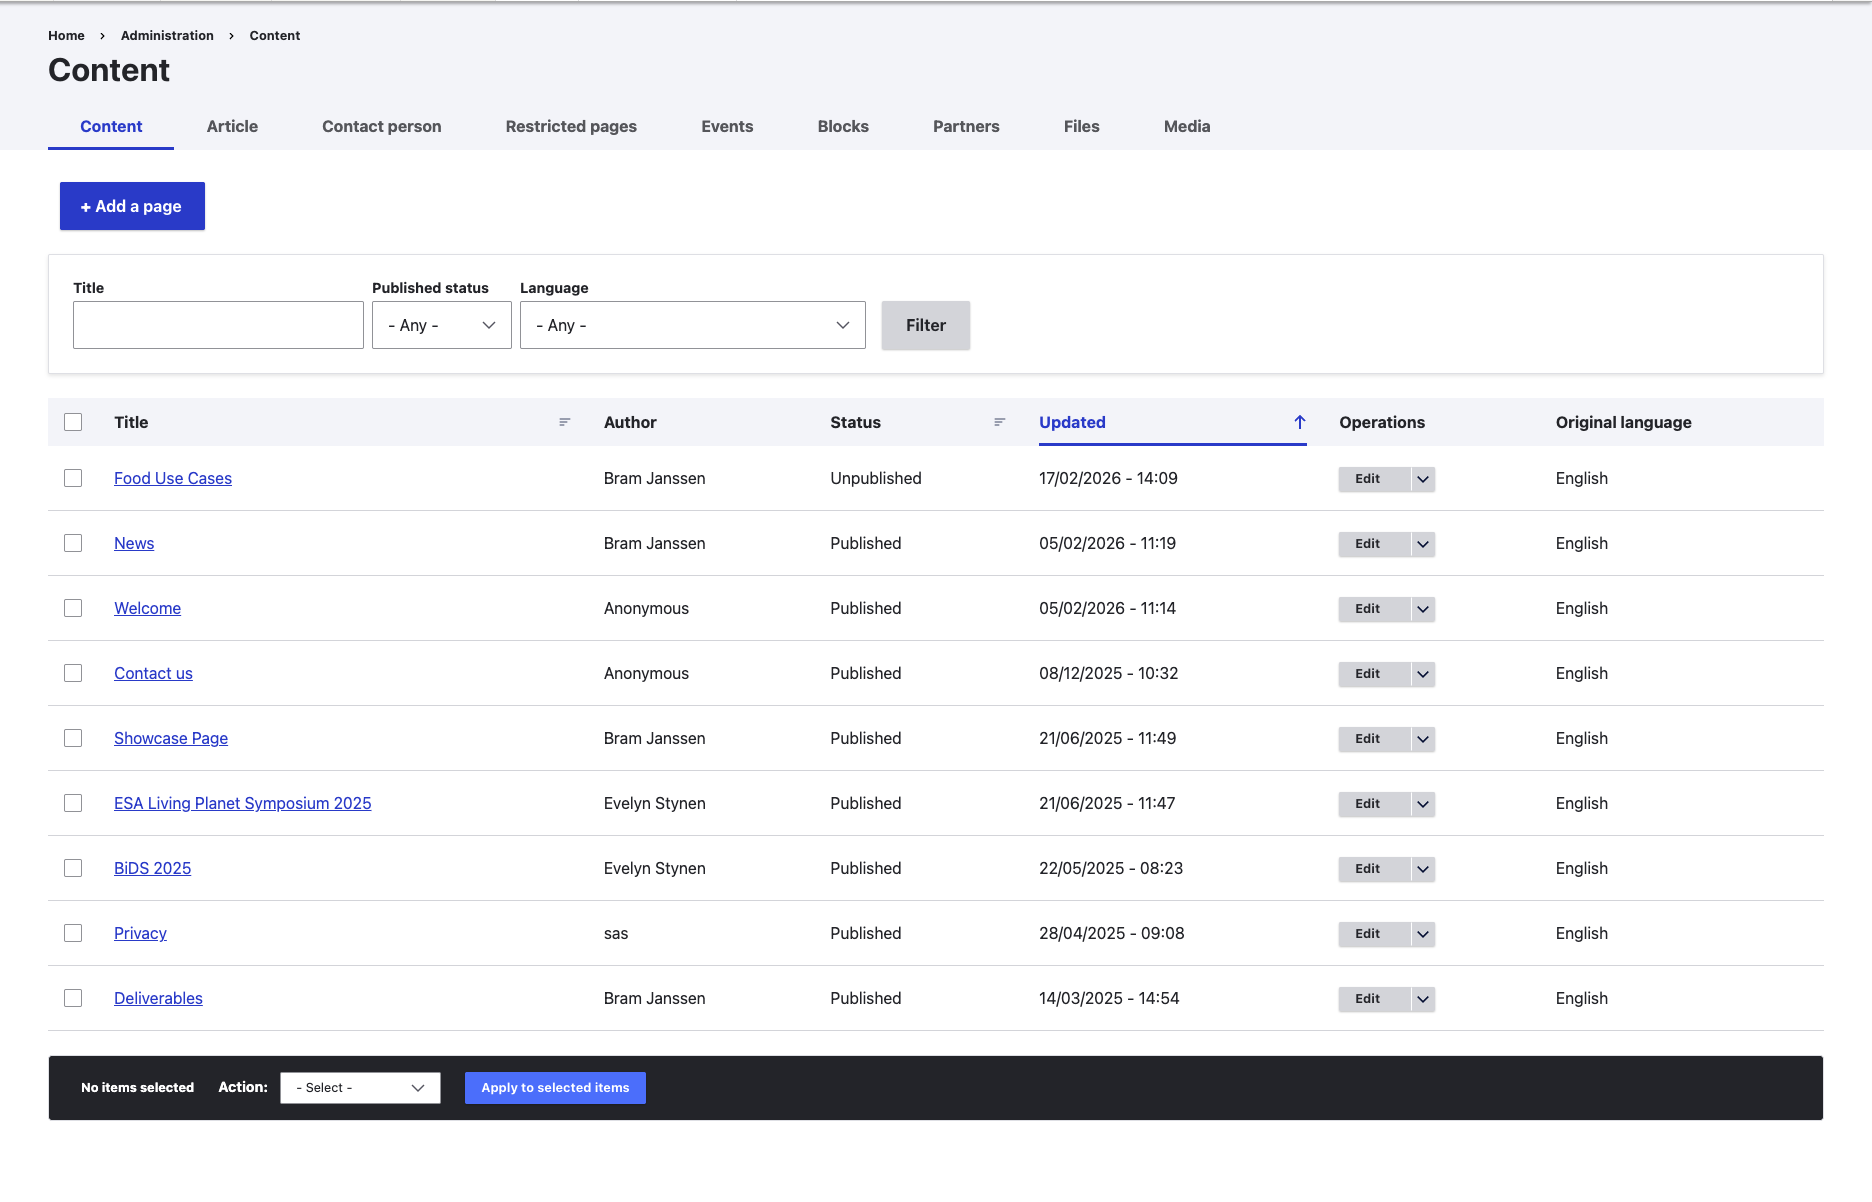Check the Deliverables row checkbox
The width and height of the screenshot is (1872, 1202).
[73, 998]
